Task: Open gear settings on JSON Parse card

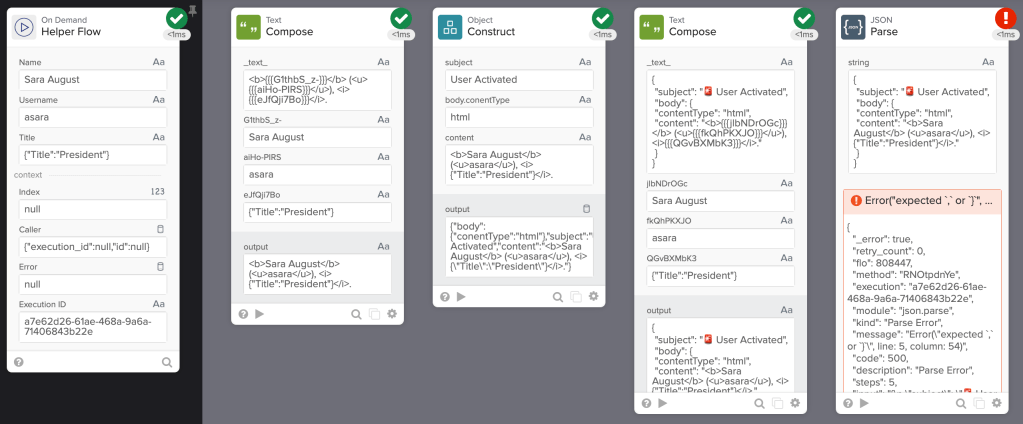Action: coord(997,404)
